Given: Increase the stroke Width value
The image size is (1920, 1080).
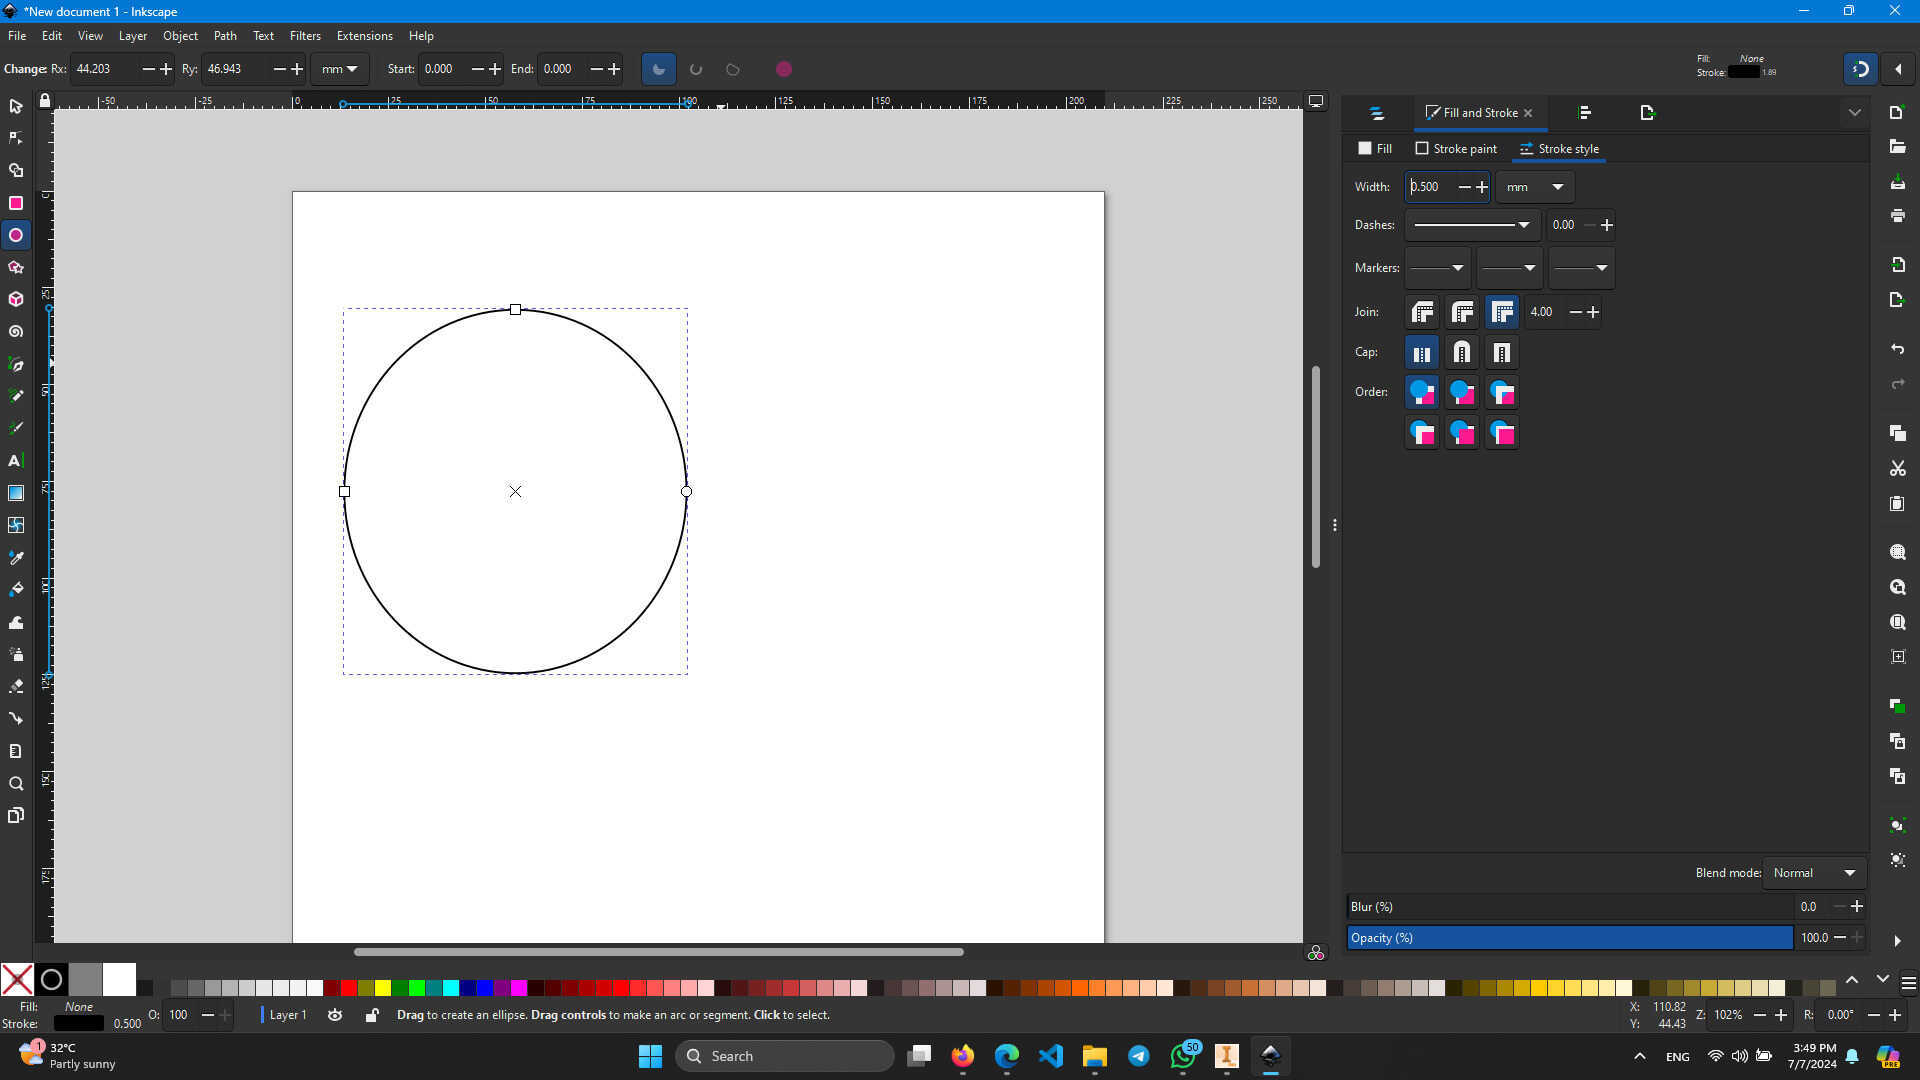Looking at the screenshot, I should point(1482,187).
